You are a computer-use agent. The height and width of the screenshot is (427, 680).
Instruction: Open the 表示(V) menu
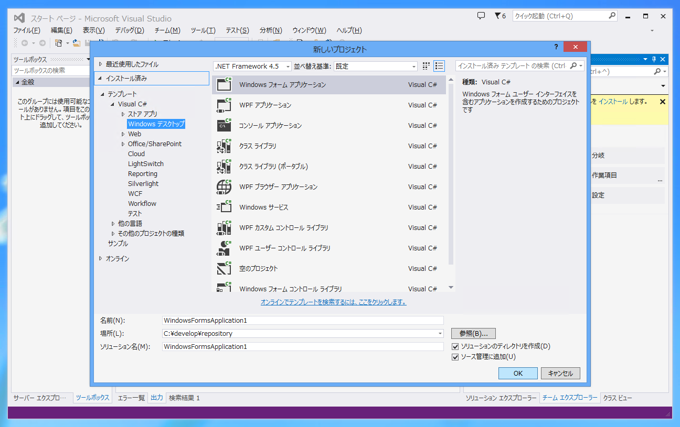(94, 30)
